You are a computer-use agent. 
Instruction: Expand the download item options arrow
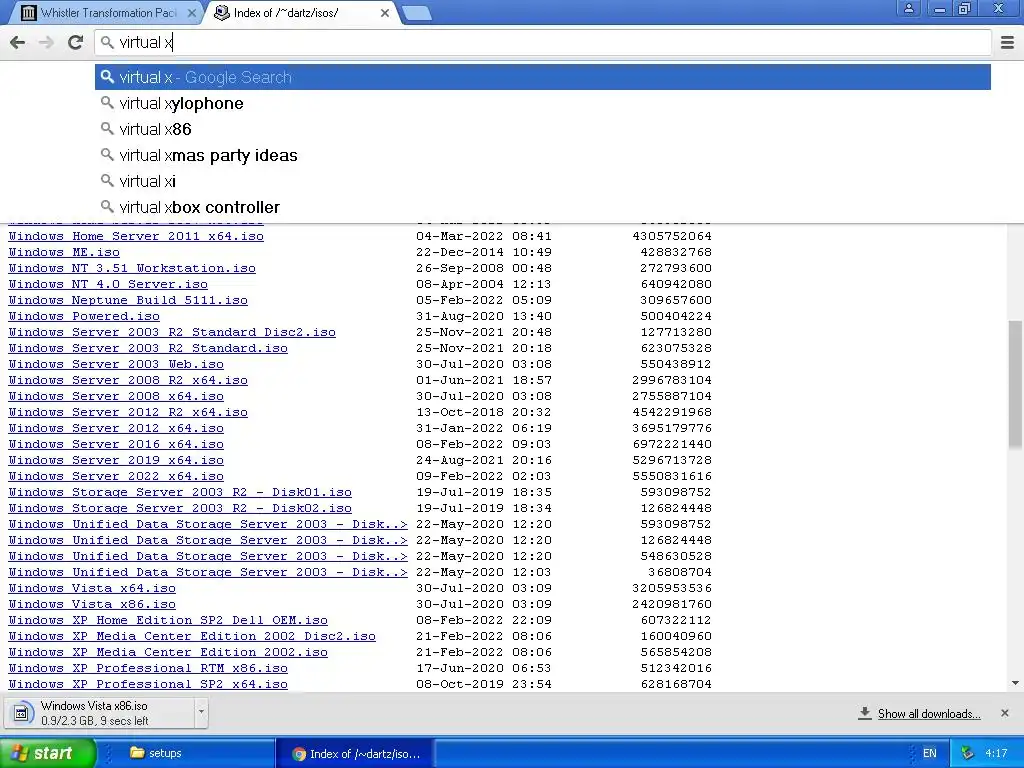pos(201,712)
